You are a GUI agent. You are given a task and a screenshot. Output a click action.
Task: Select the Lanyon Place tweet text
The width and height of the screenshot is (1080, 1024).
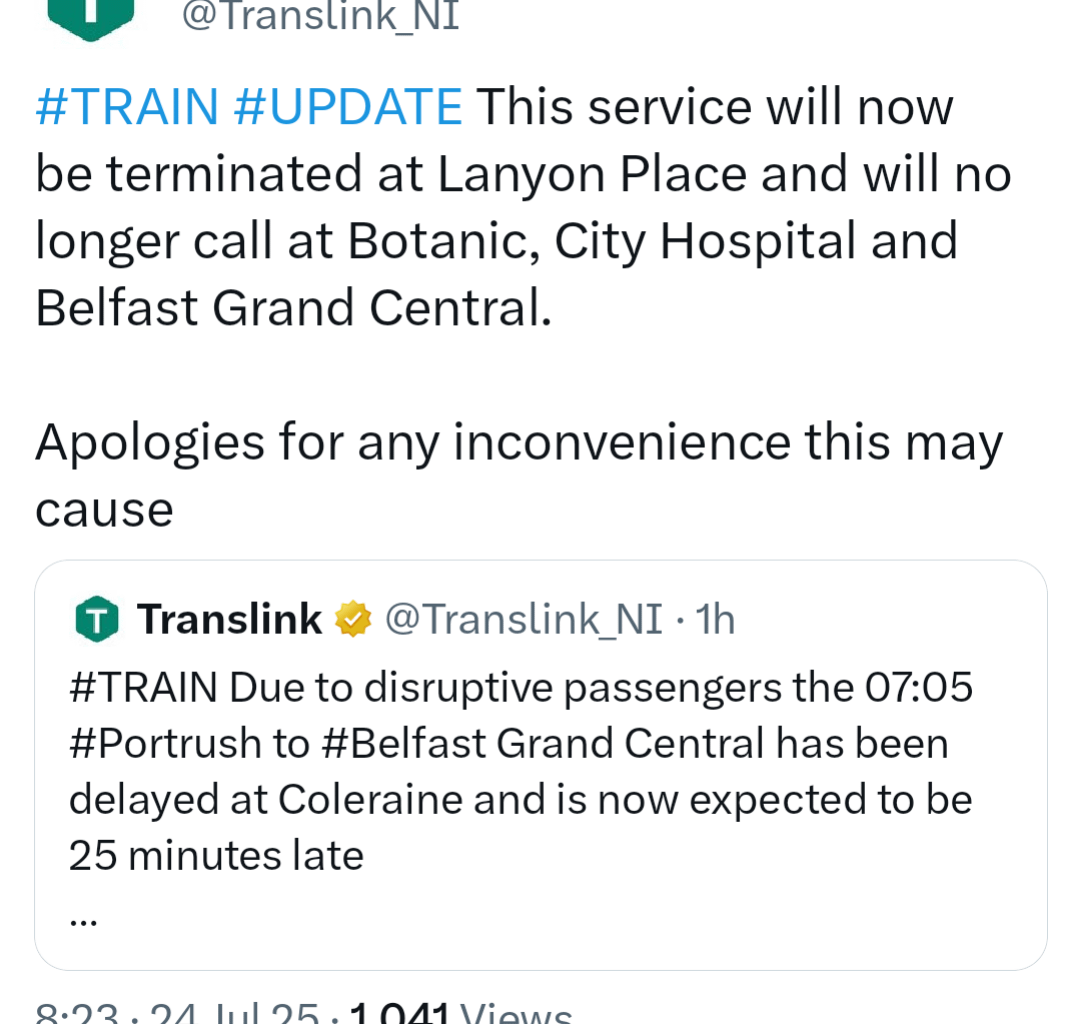(x=523, y=207)
